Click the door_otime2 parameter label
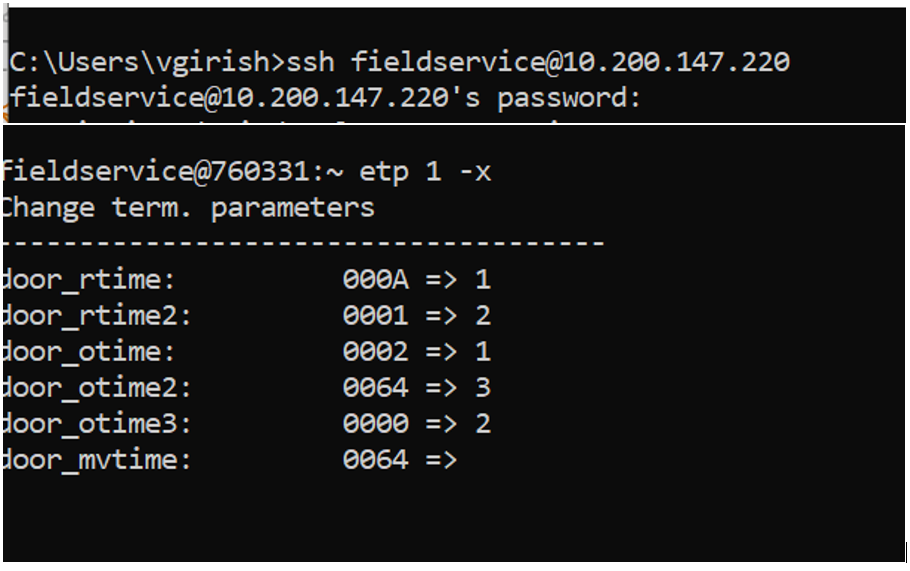Screen dimensions: 910x571 [97, 388]
